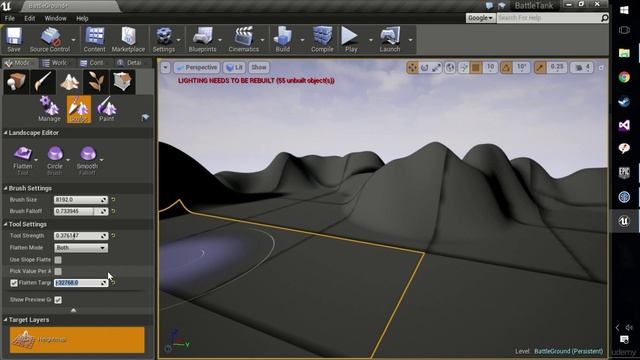
Task: Open grid snap size 10 dropdown
Action: (490, 67)
